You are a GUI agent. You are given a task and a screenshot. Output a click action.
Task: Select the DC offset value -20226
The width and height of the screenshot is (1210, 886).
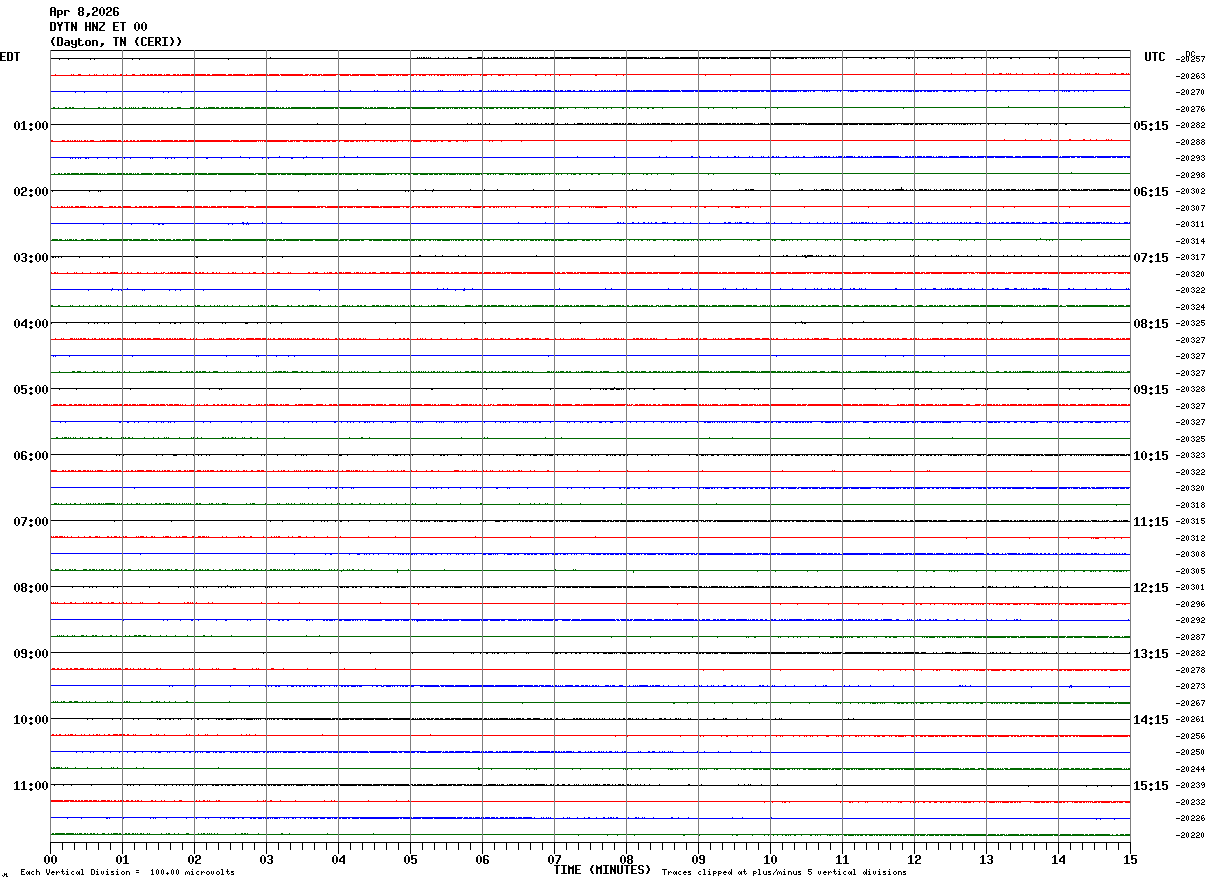[x=1191, y=819]
